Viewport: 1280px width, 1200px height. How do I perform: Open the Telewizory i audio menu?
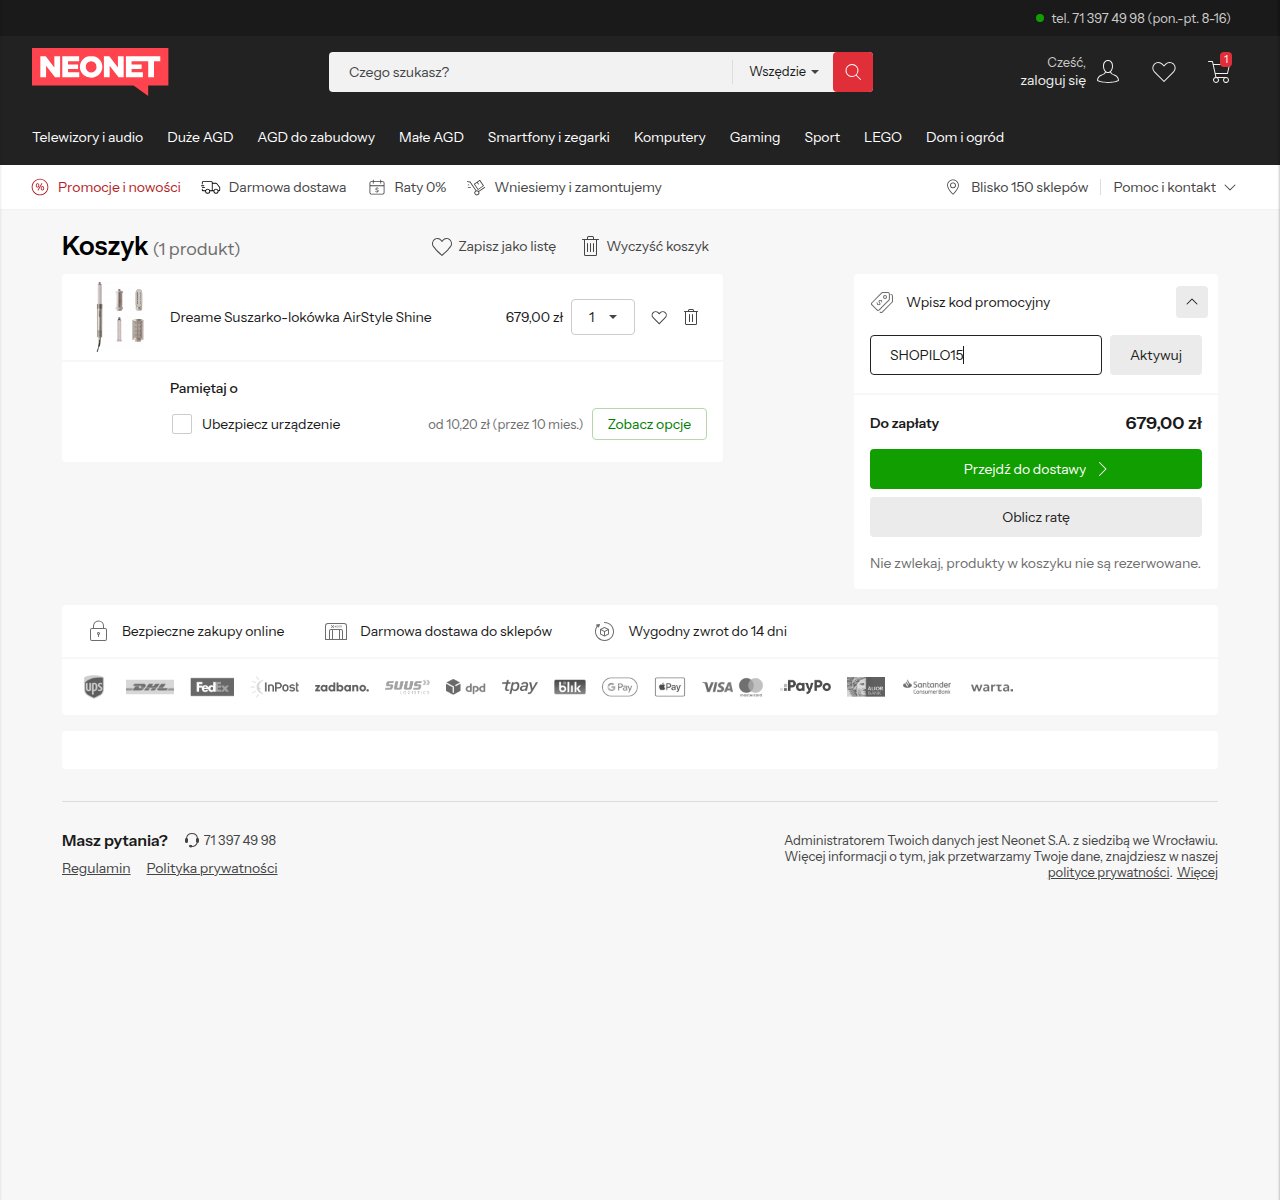88,137
